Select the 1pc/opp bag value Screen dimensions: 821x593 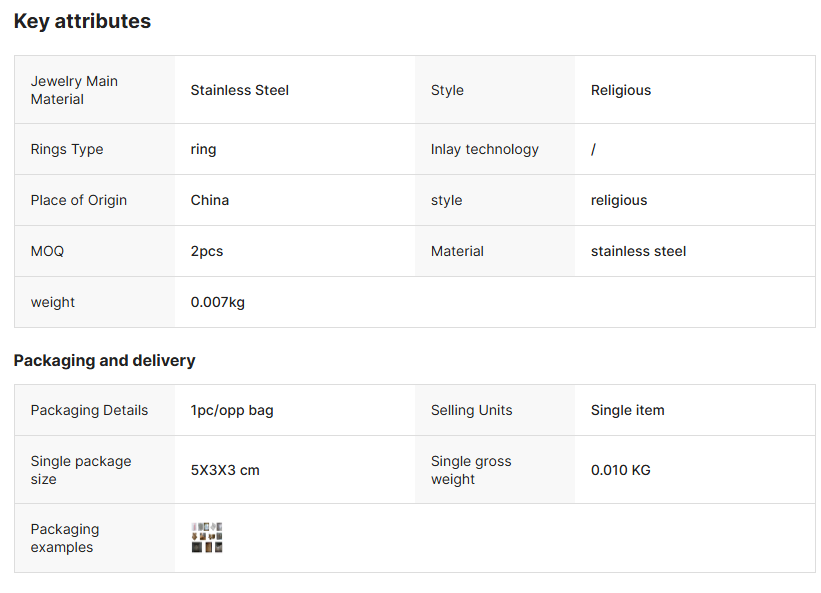pos(232,410)
